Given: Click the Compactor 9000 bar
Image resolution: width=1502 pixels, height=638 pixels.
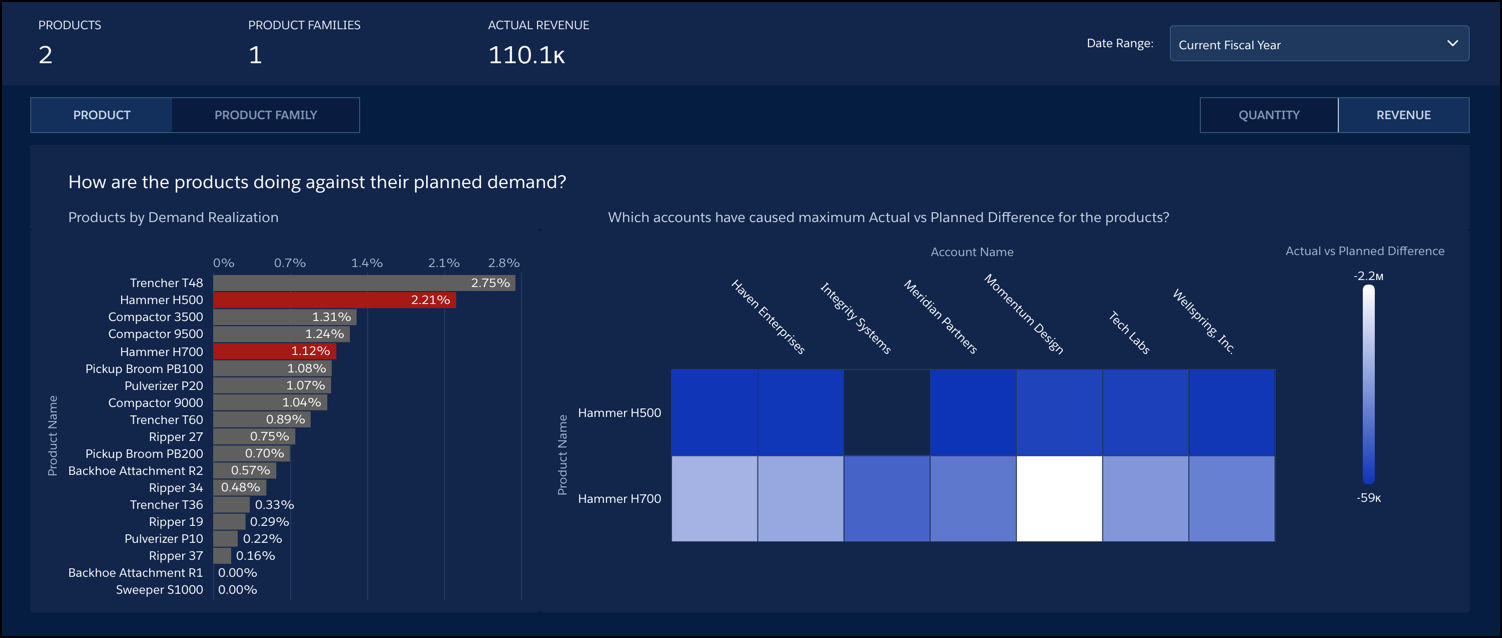Looking at the screenshot, I should coord(270,402).
